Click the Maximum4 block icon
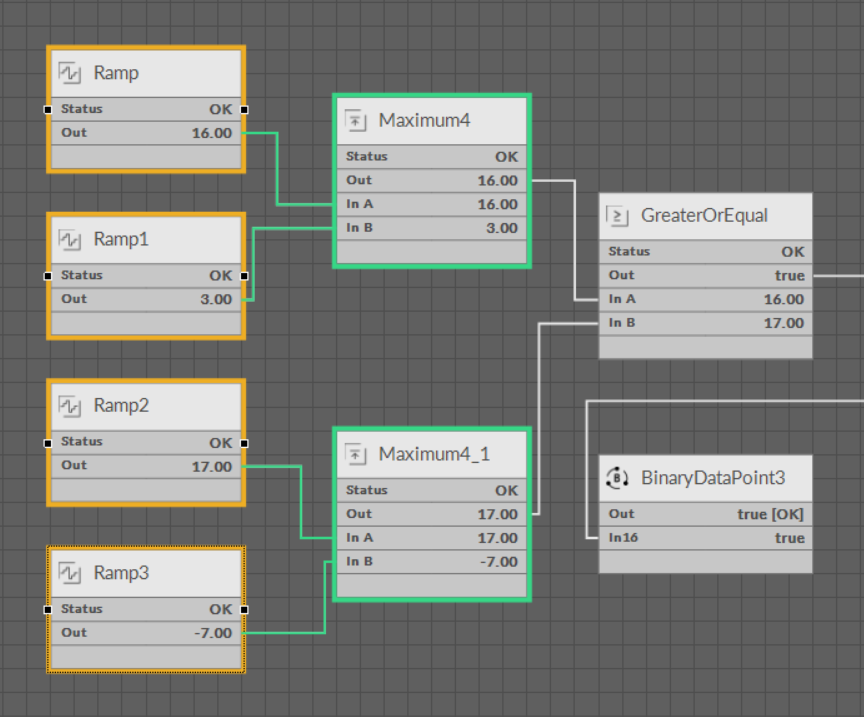 click(x=356, y=121)
